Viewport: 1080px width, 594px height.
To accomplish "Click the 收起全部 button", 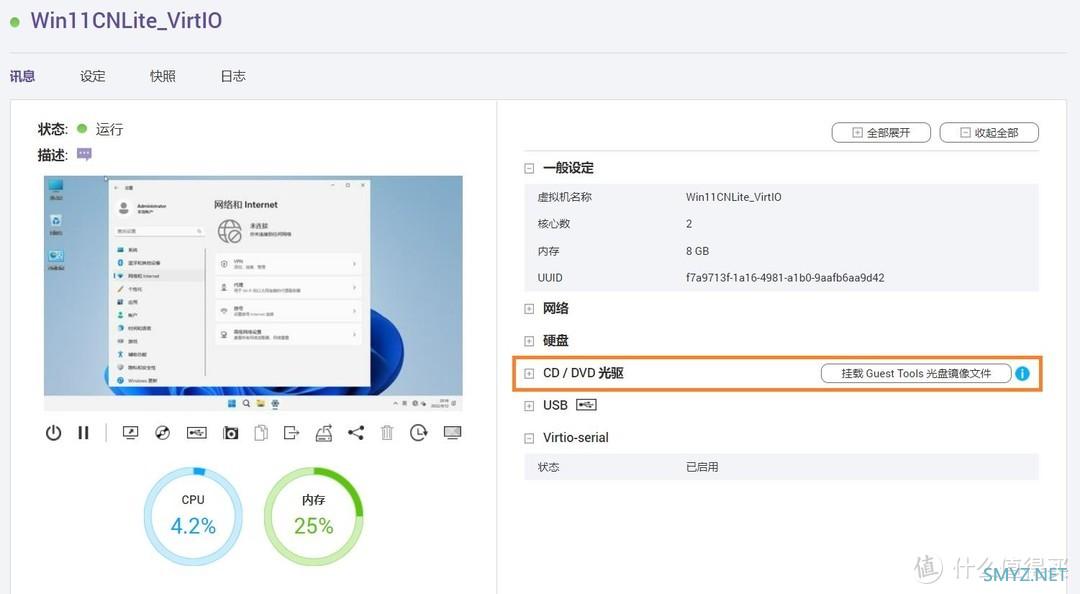I will (989, 132).
